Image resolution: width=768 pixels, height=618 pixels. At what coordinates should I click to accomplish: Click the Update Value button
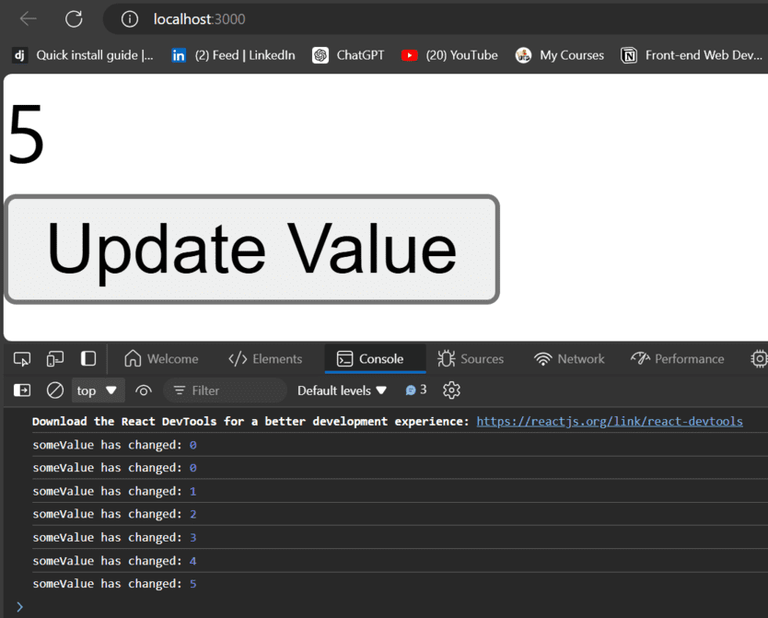[252, 249]
